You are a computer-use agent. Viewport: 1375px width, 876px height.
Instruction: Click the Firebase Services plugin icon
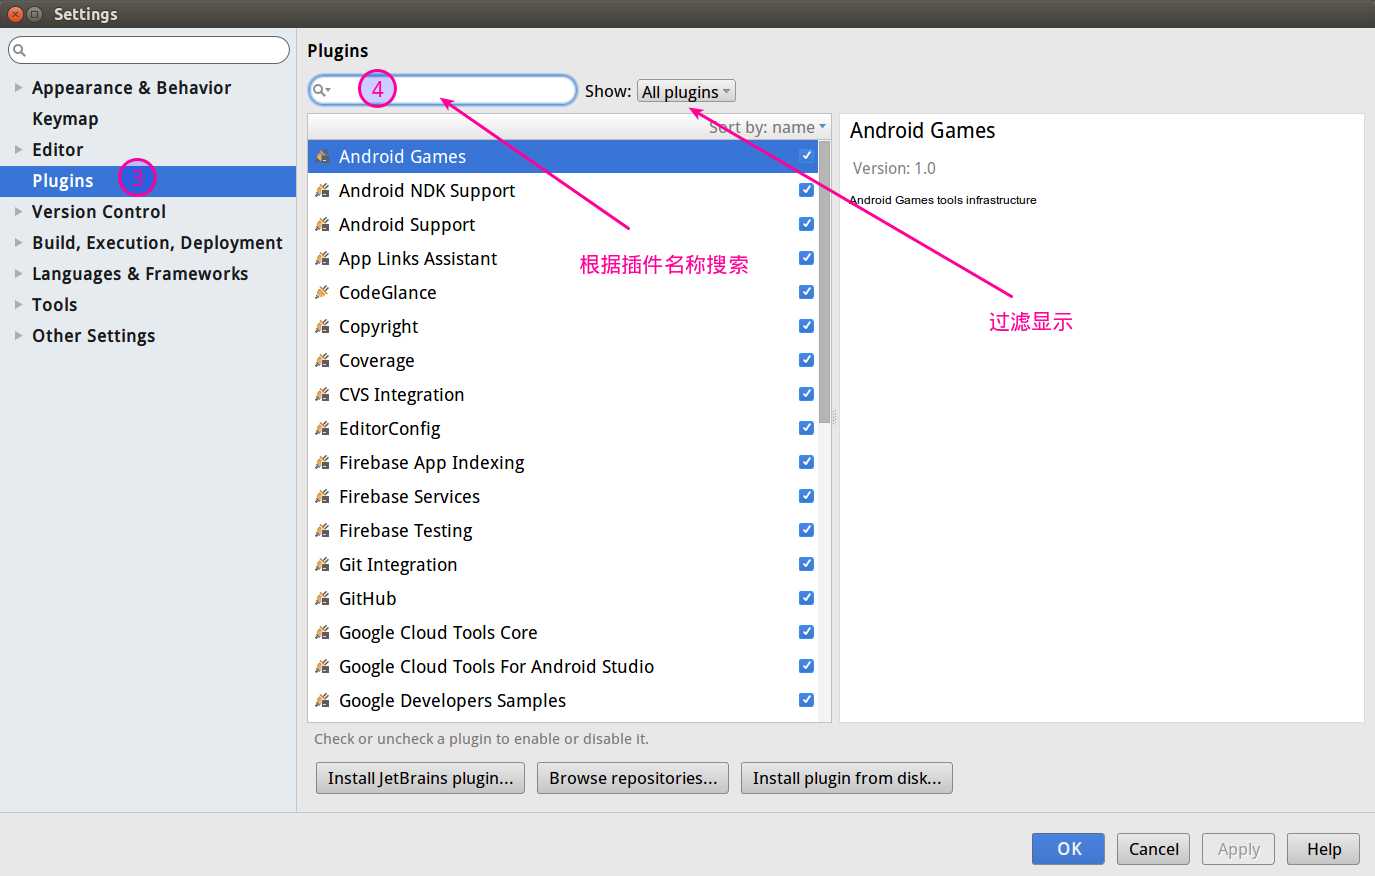click(322, 496)
